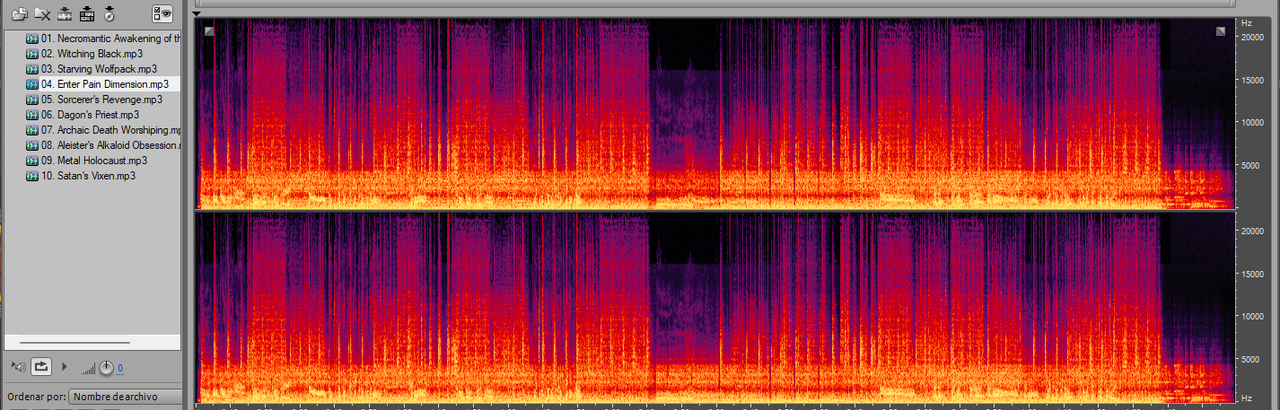
Task: Click 10000 on lower channel frequency scale
Action: click(x=1254, y=316)
